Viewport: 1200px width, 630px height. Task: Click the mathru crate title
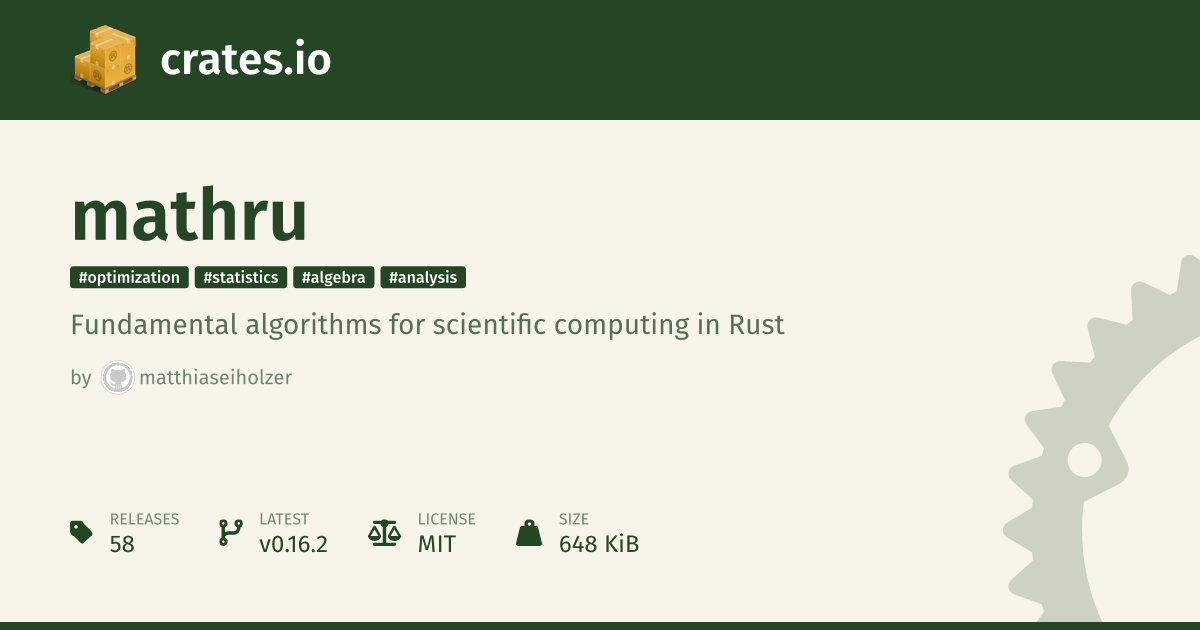point(189,216)
